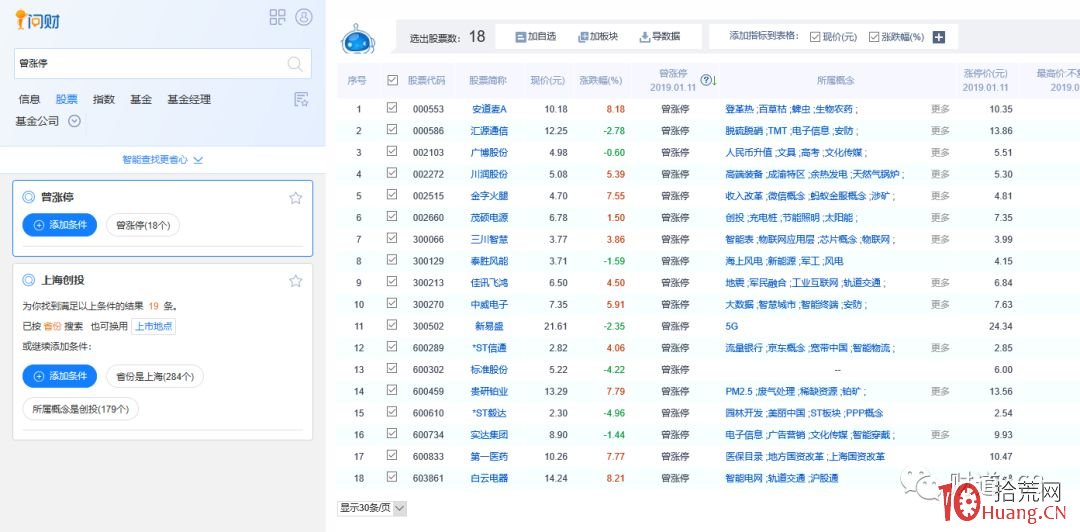Click 添加条件 in the 曾涨停 card
The width and height of the screenshot is (1080, 532).
point(59,225)
